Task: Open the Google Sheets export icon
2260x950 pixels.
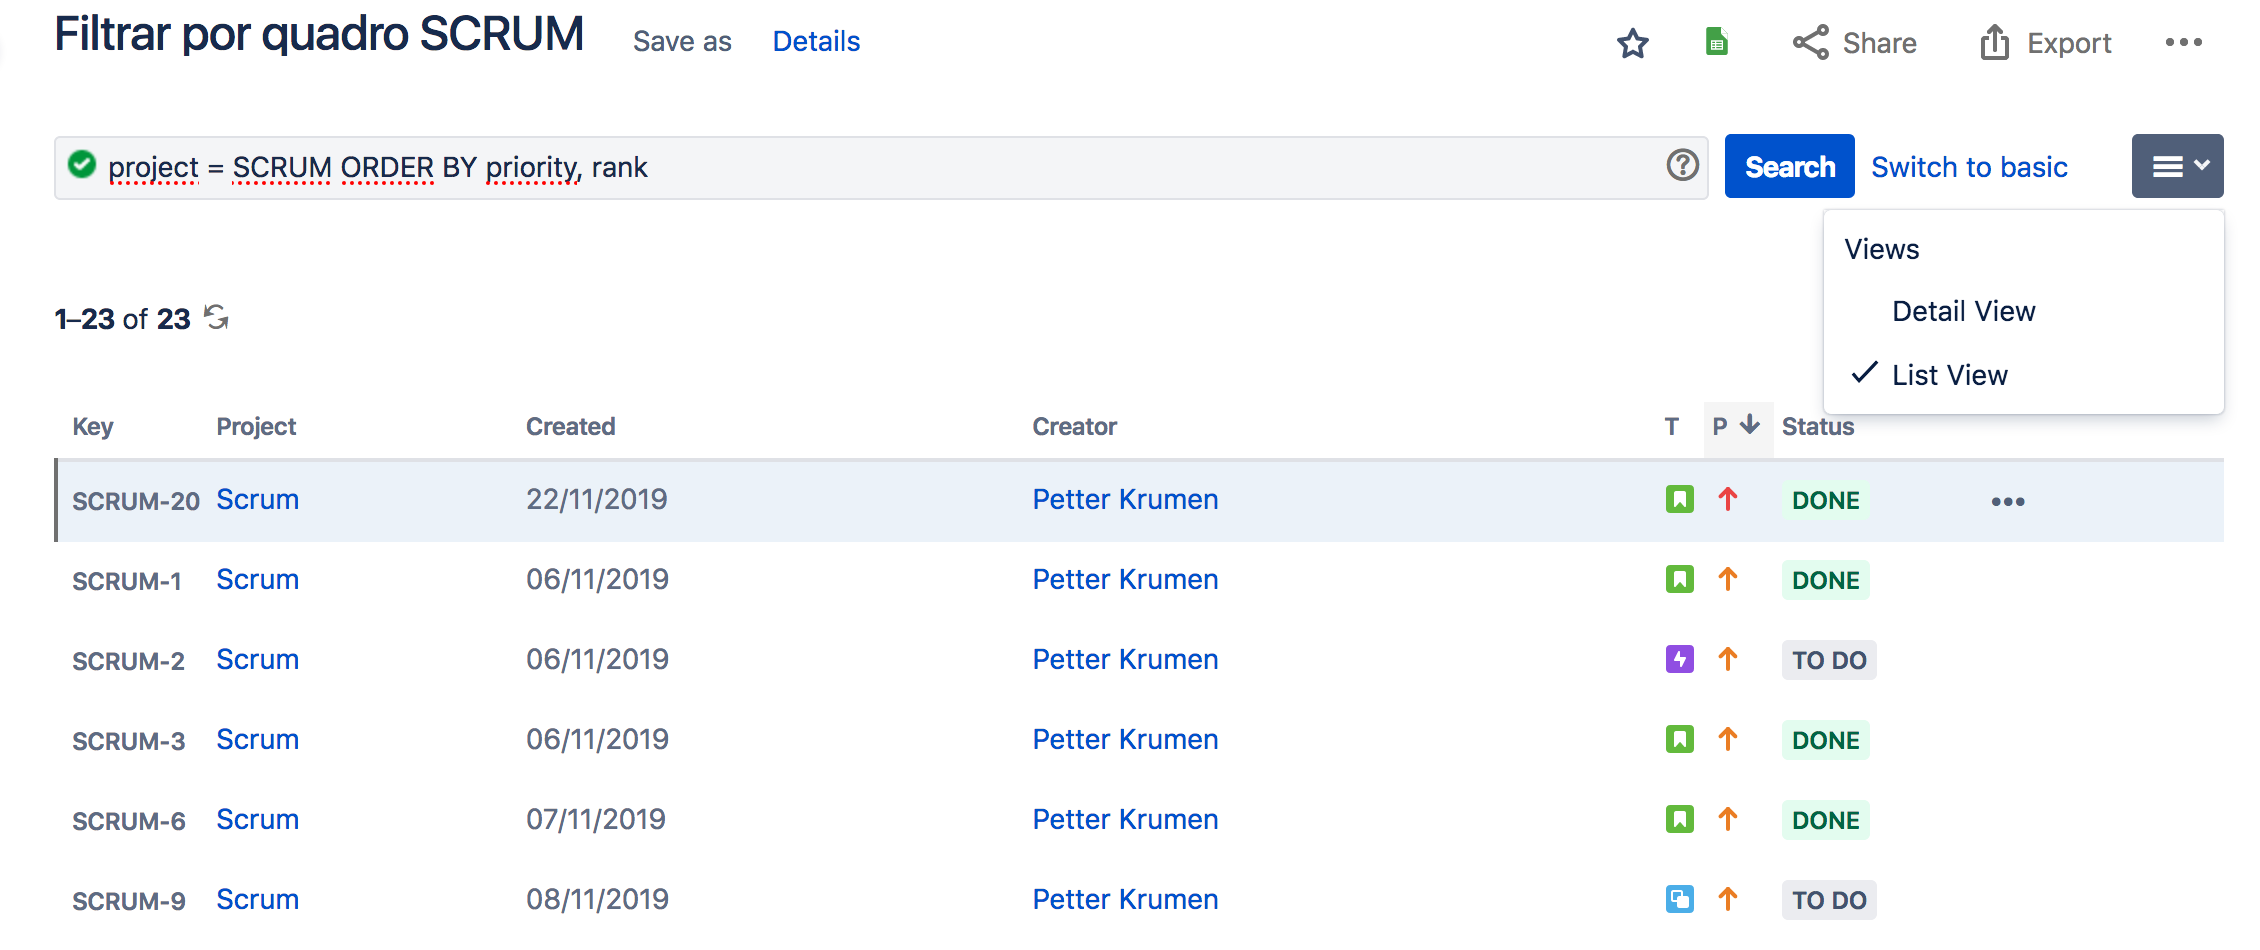Action: click(x=1716, y=42)
